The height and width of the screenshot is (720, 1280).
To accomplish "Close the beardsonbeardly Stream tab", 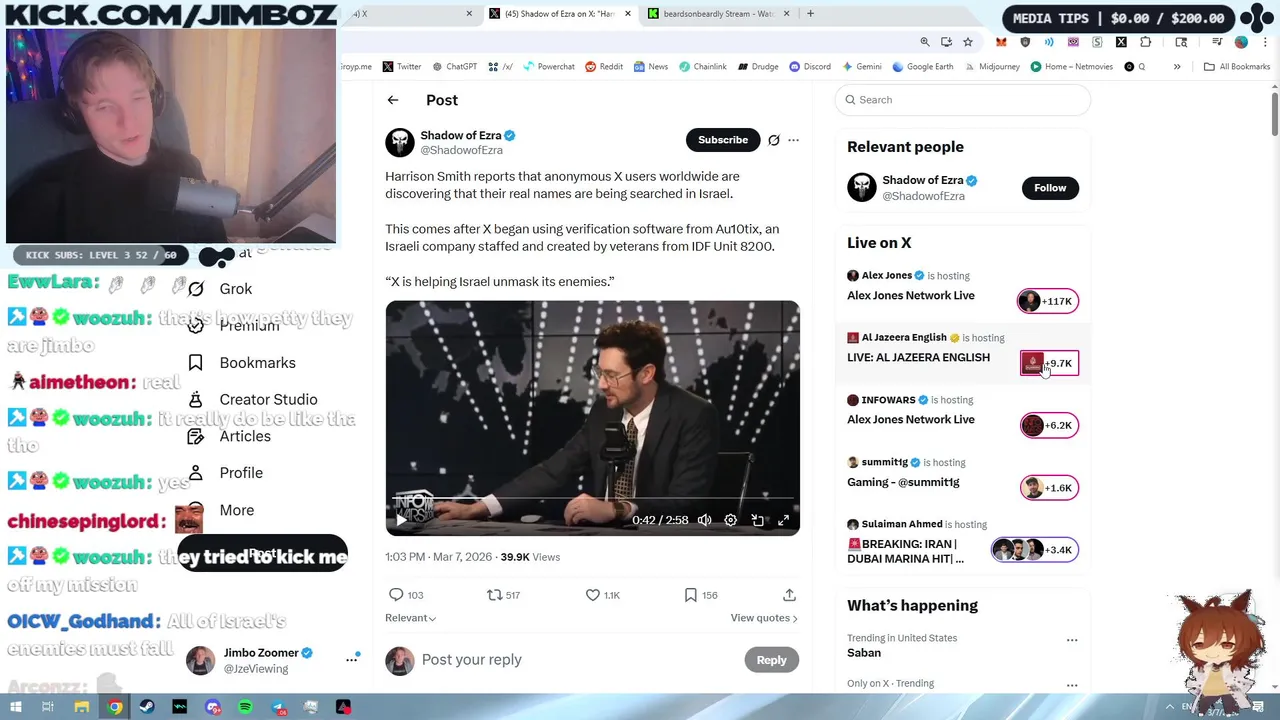I will (x=786, y=14).
